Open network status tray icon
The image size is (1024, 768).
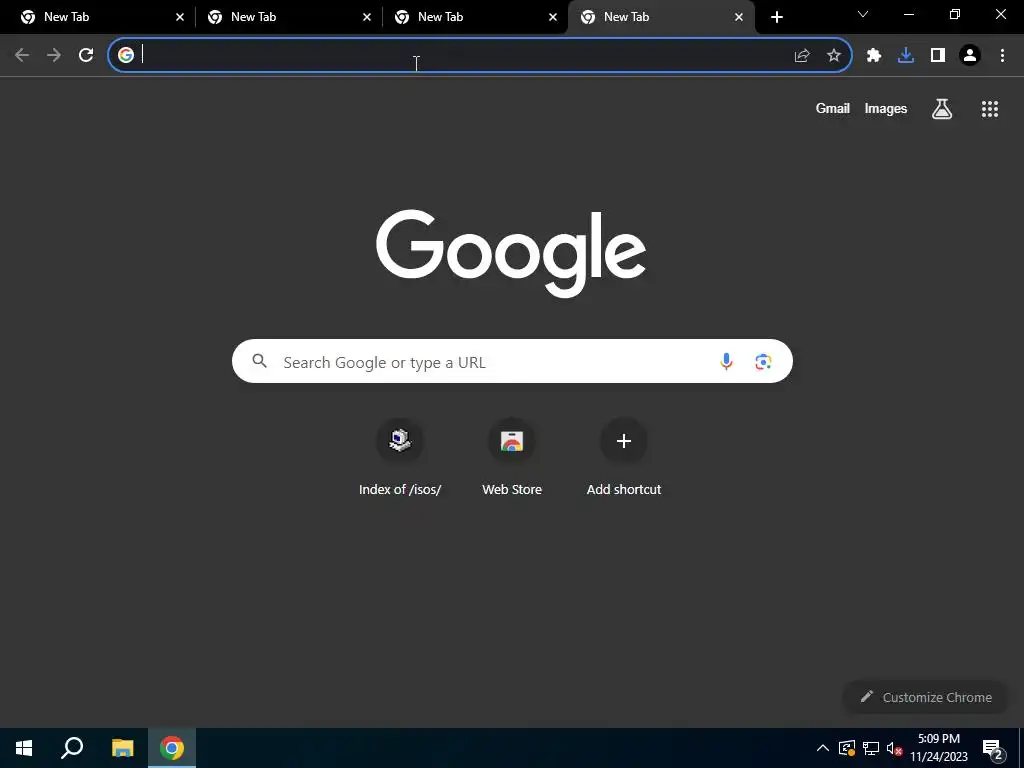coord(871,748)
